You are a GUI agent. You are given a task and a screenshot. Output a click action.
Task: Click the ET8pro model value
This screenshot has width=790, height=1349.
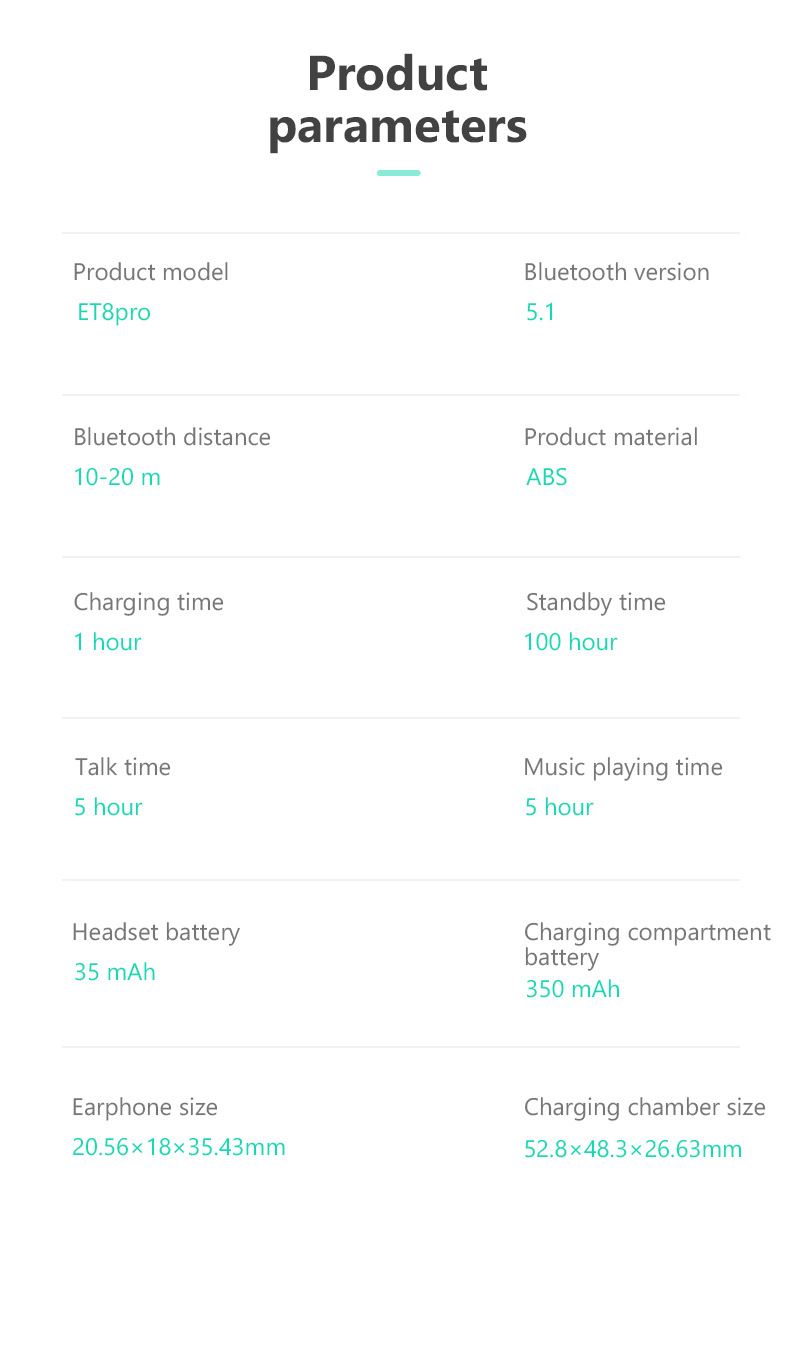(x=114, y=312)
